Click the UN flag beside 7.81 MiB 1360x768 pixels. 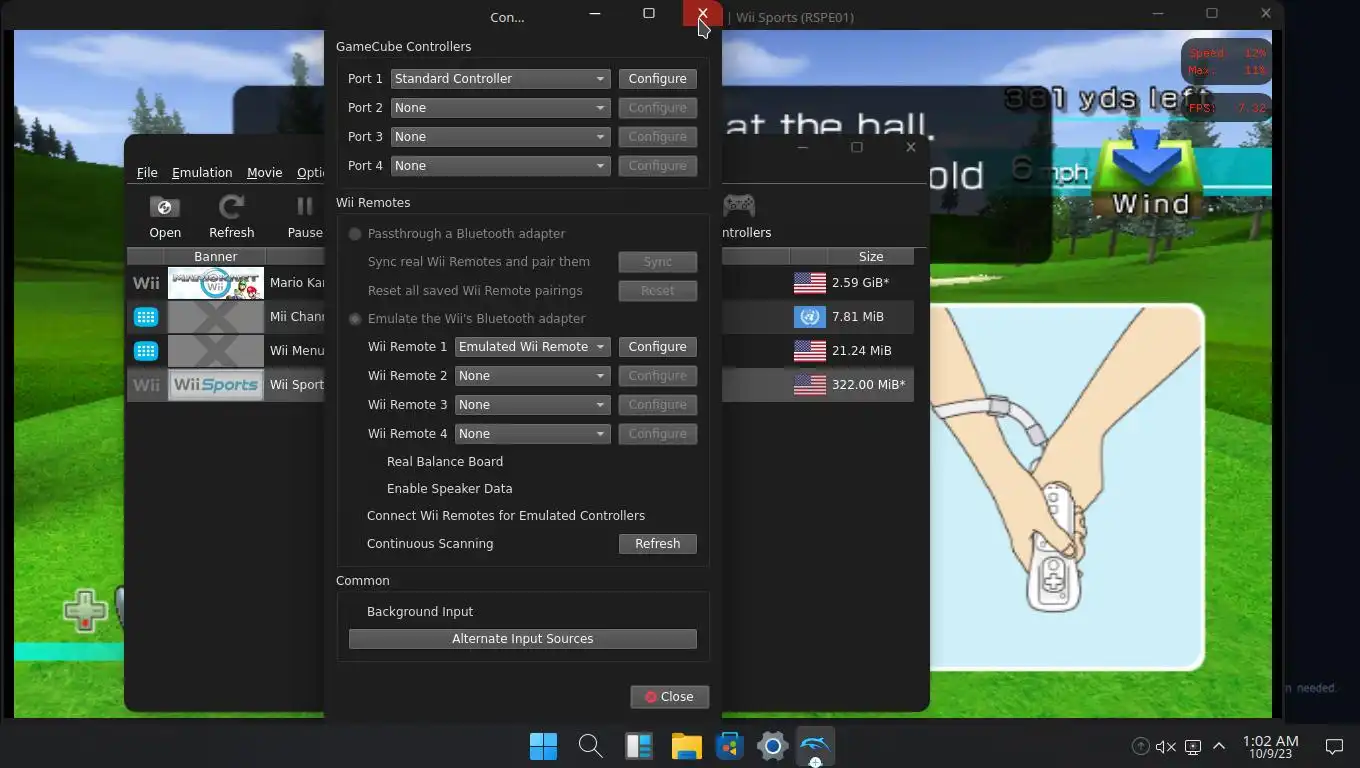click(x=809, y=317)
